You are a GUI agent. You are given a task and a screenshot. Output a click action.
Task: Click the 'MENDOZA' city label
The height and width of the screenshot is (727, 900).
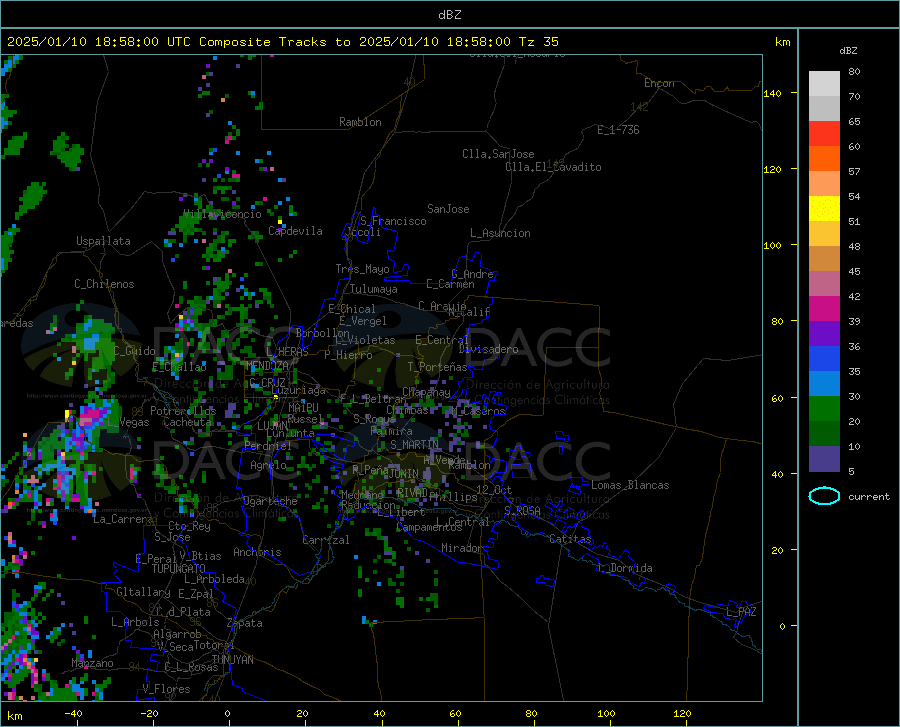tap(267, 366)
